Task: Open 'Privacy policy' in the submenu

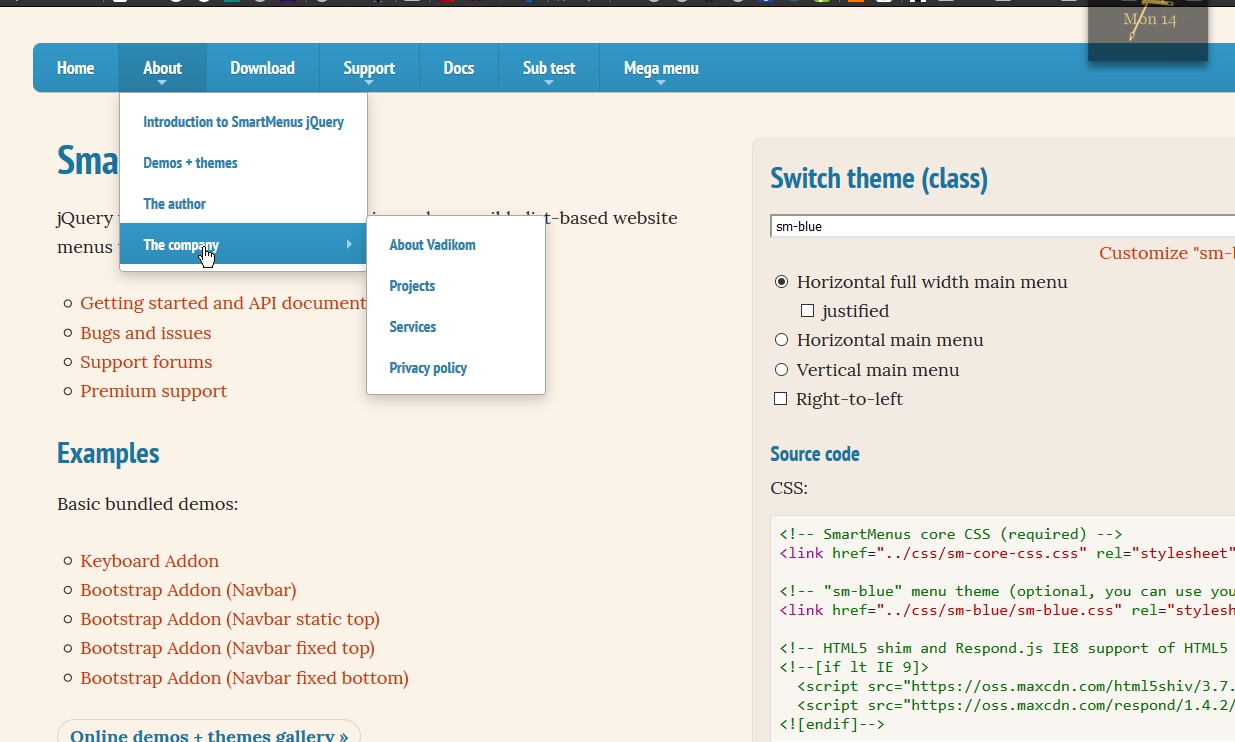Action: 428,368
